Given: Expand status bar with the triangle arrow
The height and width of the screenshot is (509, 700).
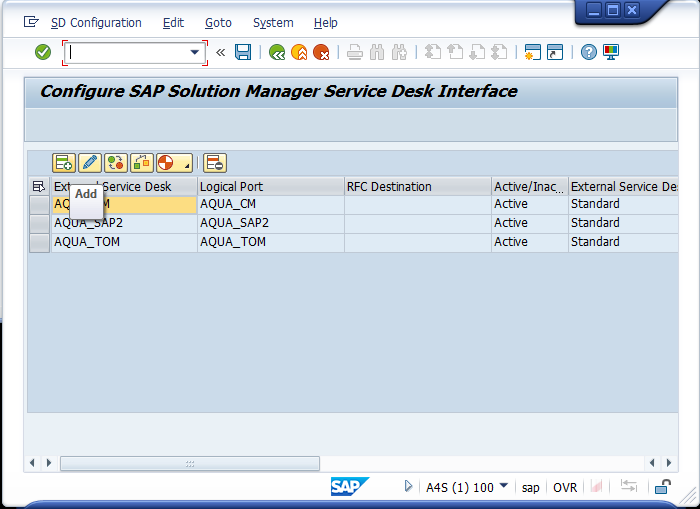Looking at the screenshot, I should 409,487.
